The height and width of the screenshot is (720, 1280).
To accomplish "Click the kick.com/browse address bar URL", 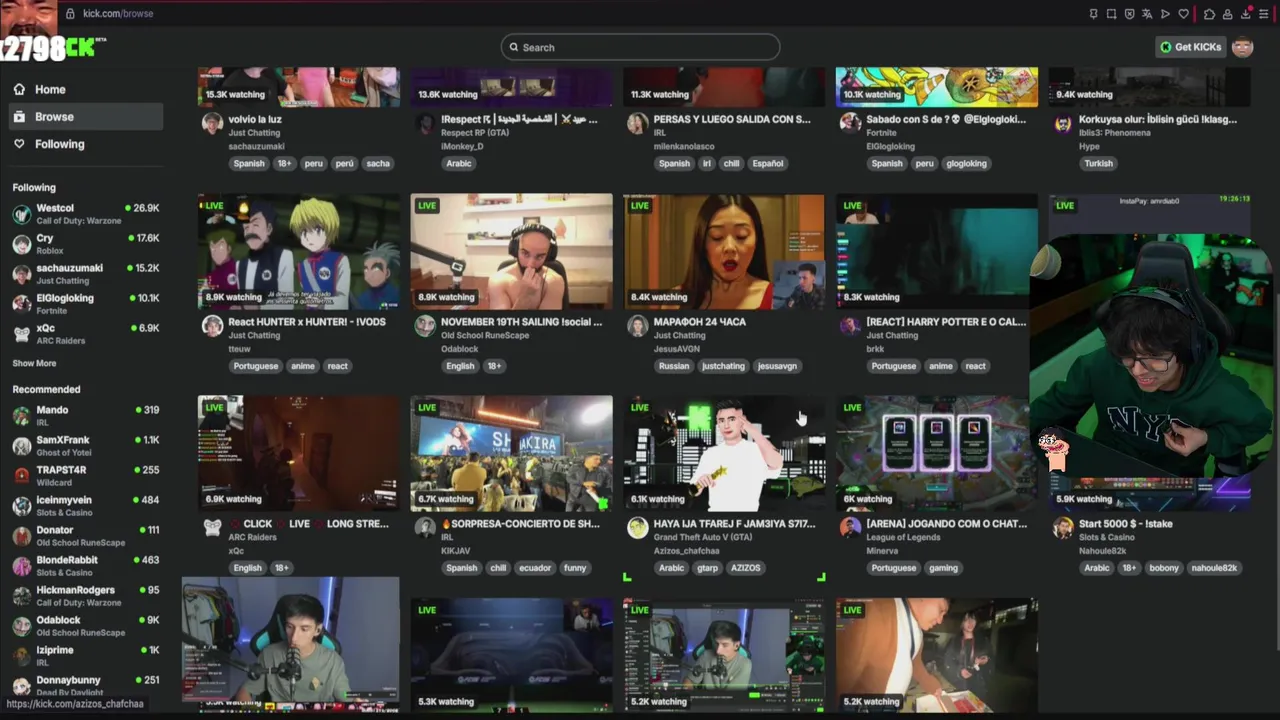I will (x=118, y=14).
